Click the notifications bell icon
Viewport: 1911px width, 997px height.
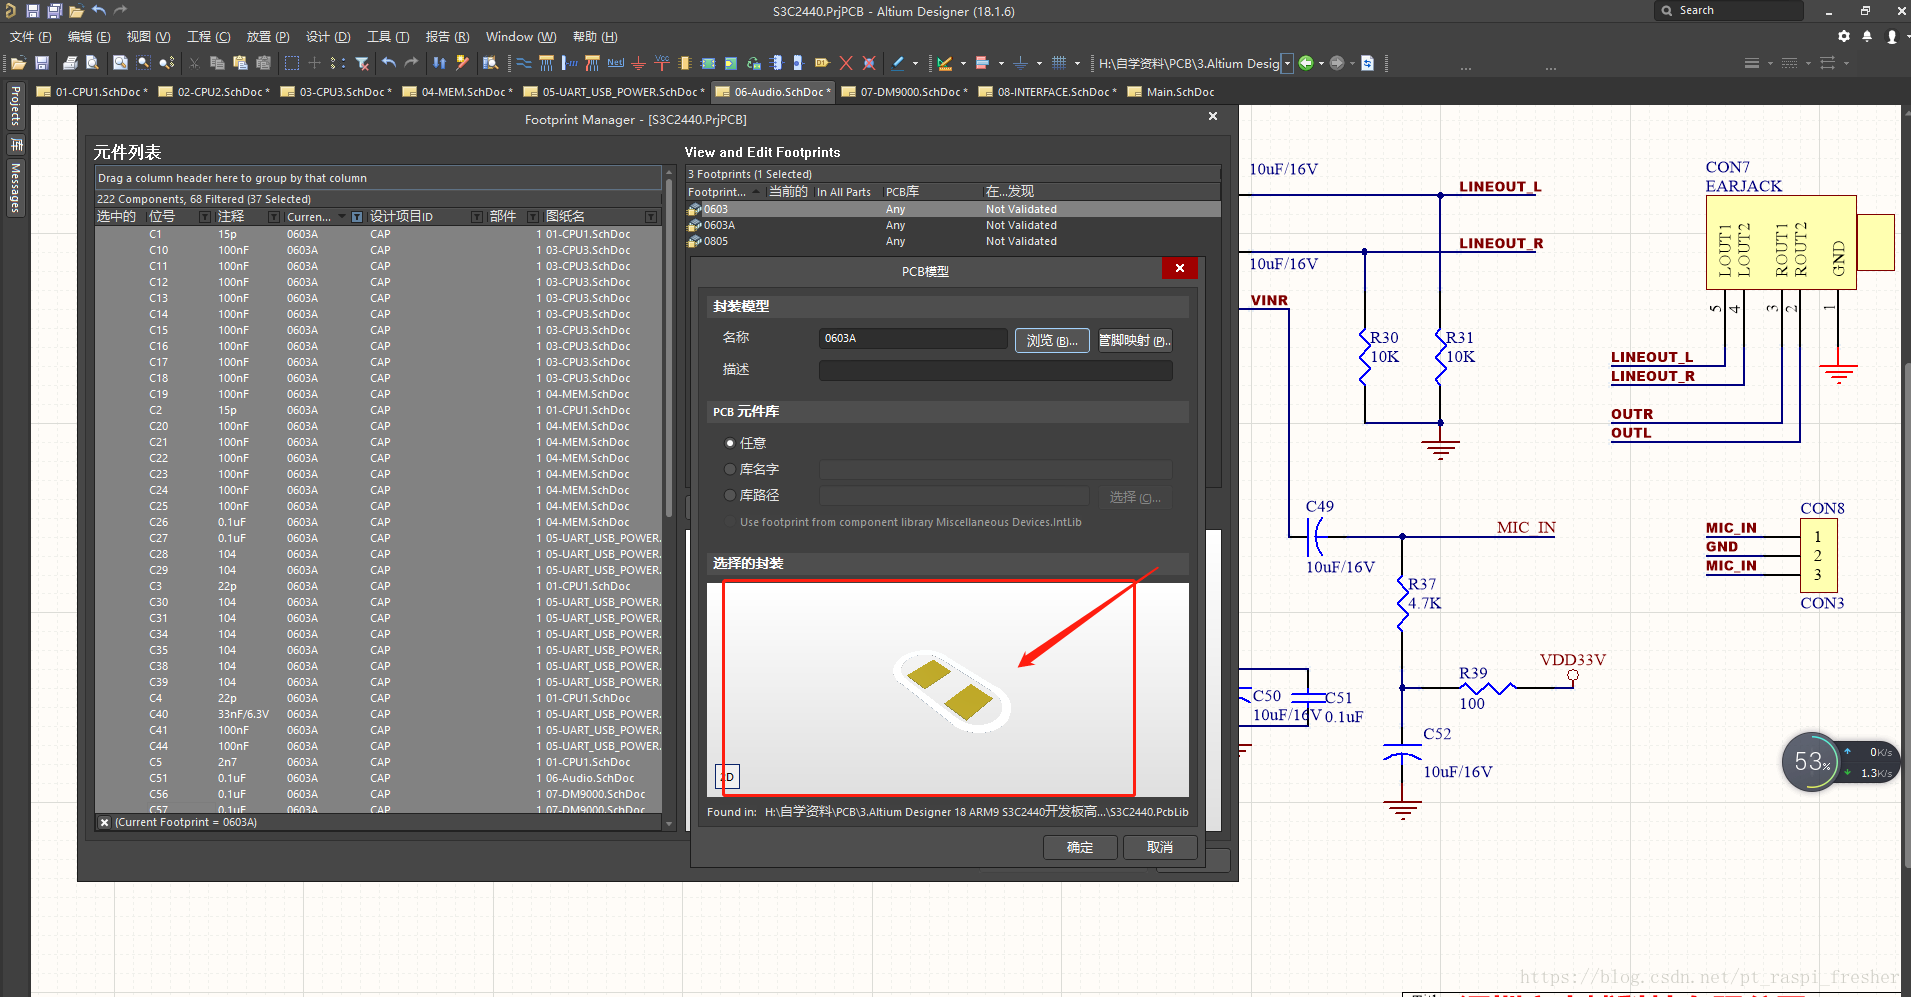pyautogui.click(x=1867, y=36)
